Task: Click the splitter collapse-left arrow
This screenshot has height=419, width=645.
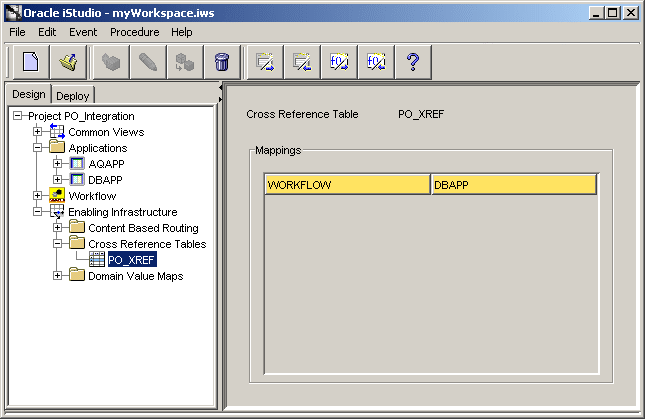Action: tap(221, 87)
